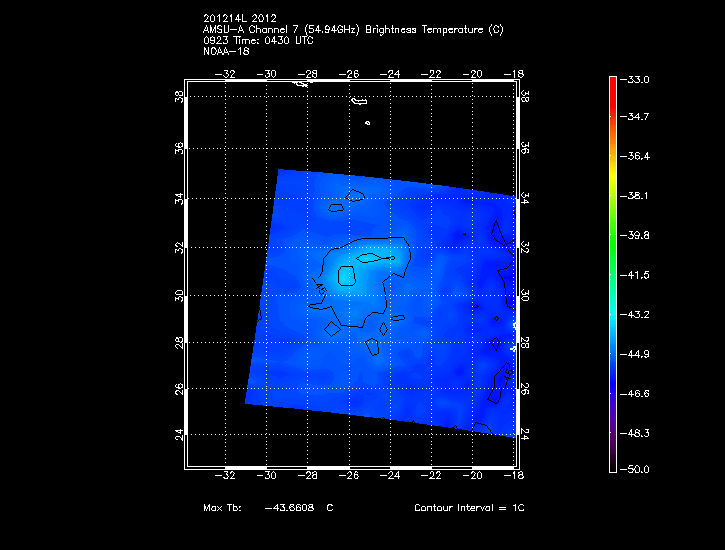This screenshot has width=725, height=550.
Task: Click the 38 latitude label on left axis
Action: pos(178,96)
